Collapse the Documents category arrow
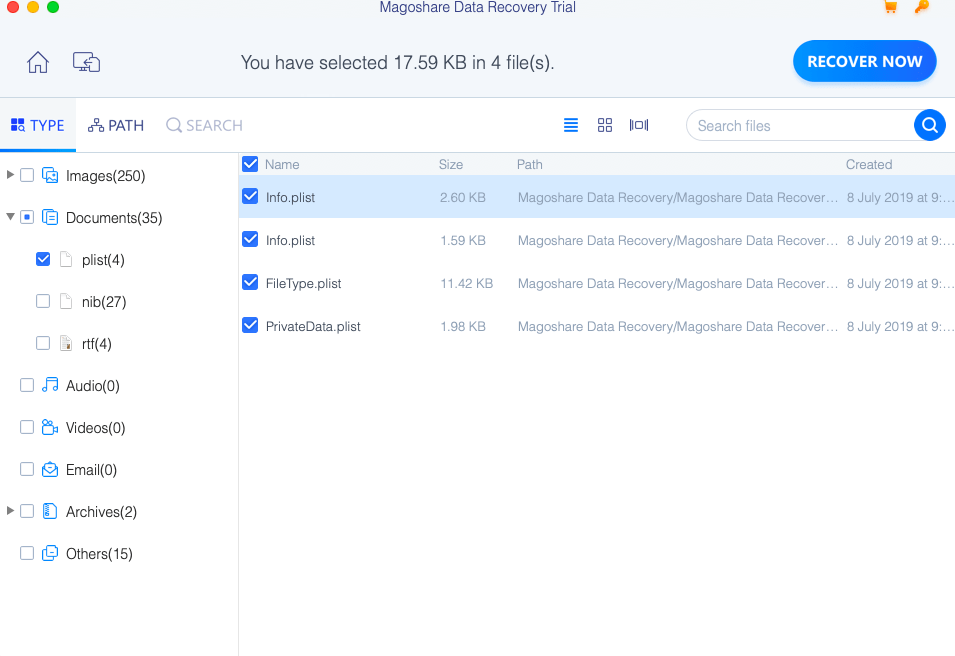This screenshot has width=955, height=656. coord(10,217)
